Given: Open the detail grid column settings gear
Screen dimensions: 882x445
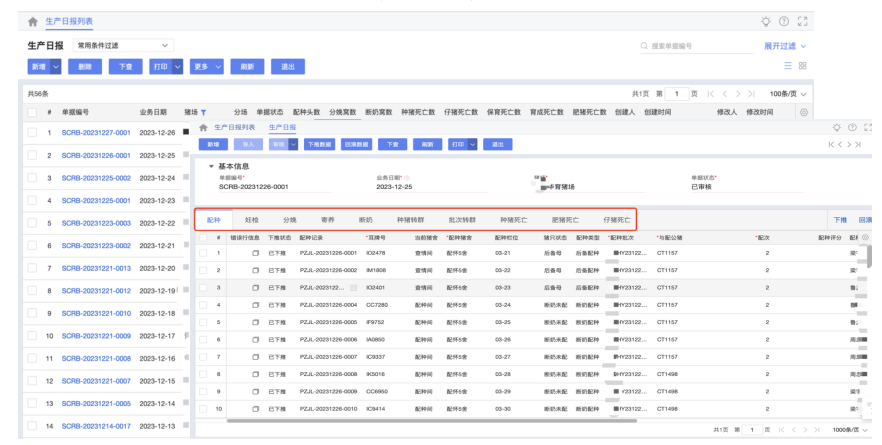Looking at the screenshot, I should [x=865, y=237].
